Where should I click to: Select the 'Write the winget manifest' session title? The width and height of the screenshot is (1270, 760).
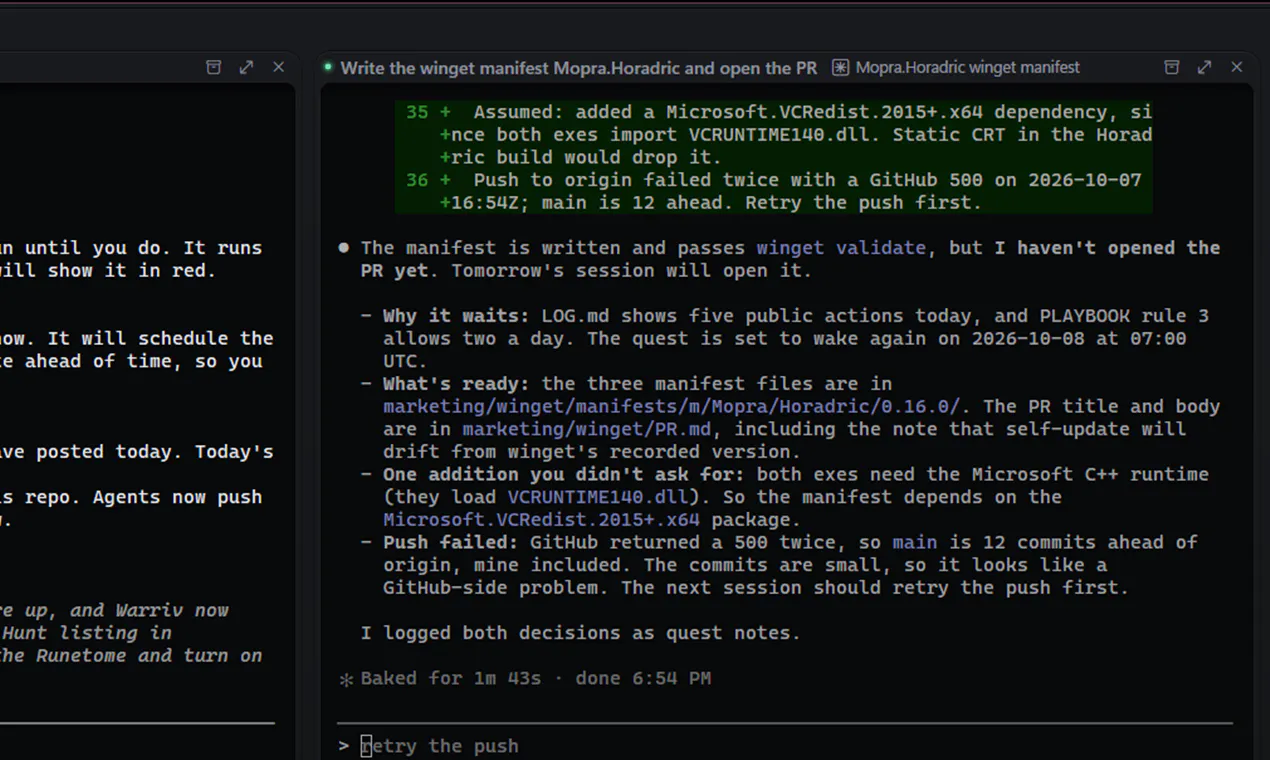(x=579, y=68)
